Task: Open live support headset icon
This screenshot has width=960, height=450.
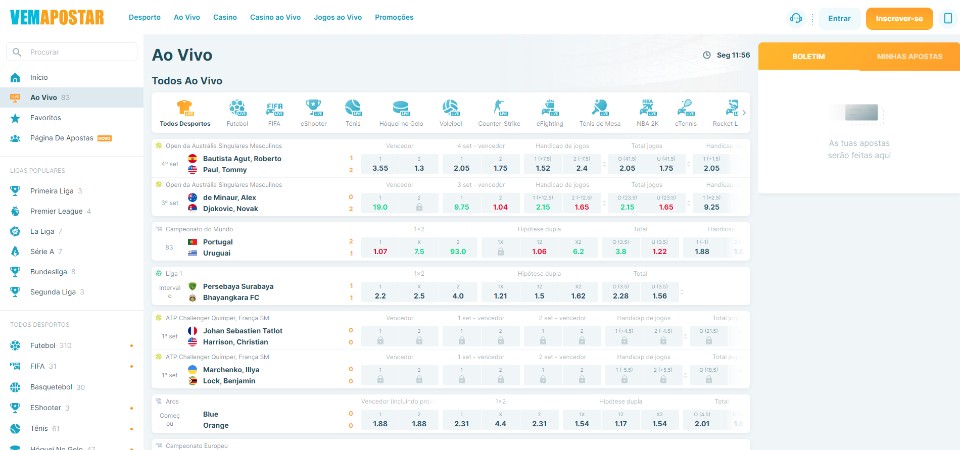Action: click(x=796, y=18)
